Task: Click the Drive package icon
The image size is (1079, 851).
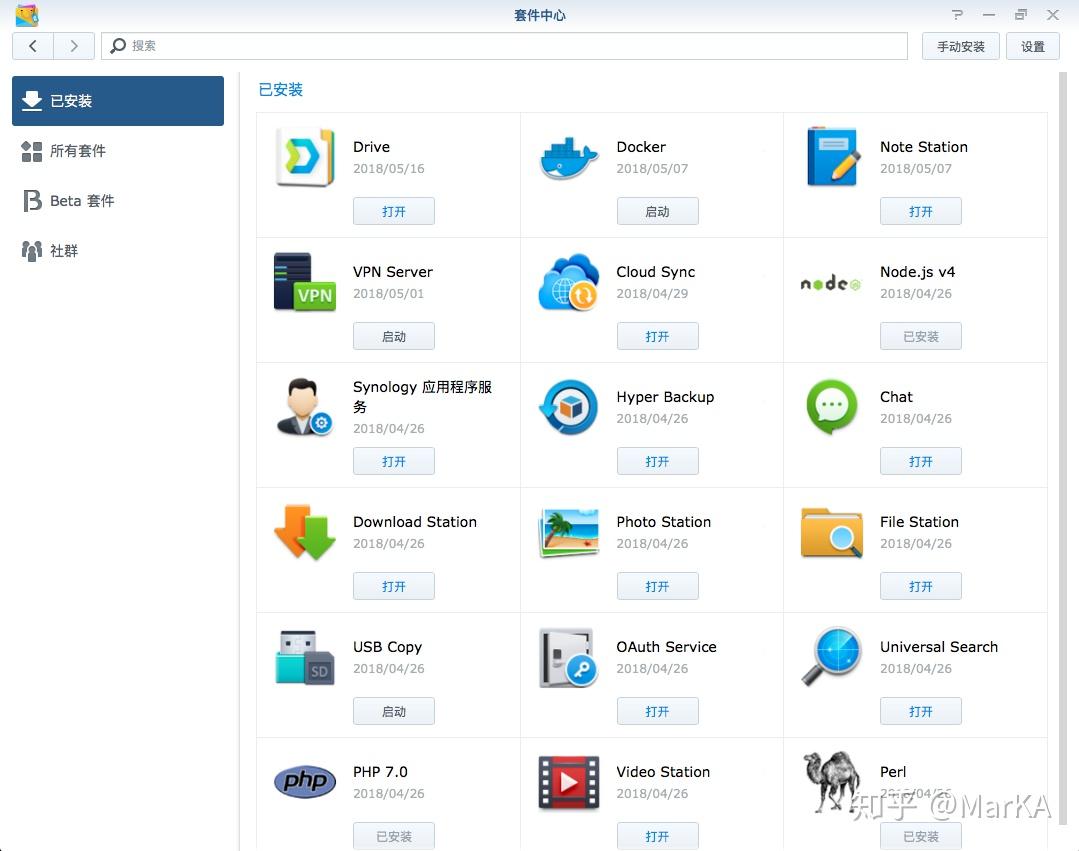Action: (x=305, y=157)
